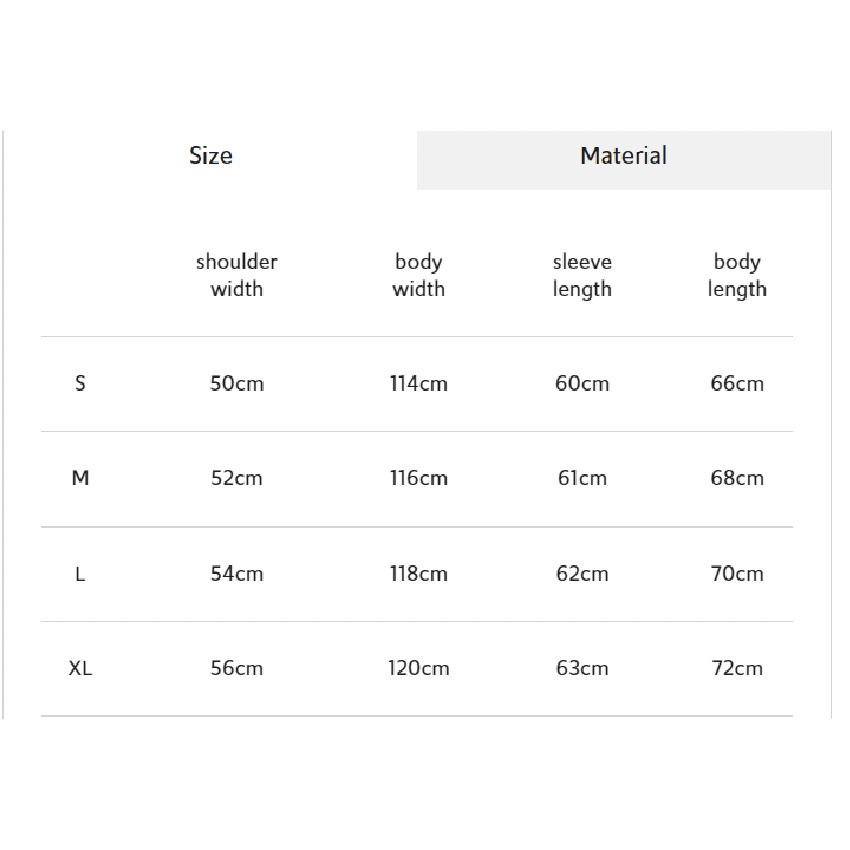Click the sleeve length column header

point(582,275)
